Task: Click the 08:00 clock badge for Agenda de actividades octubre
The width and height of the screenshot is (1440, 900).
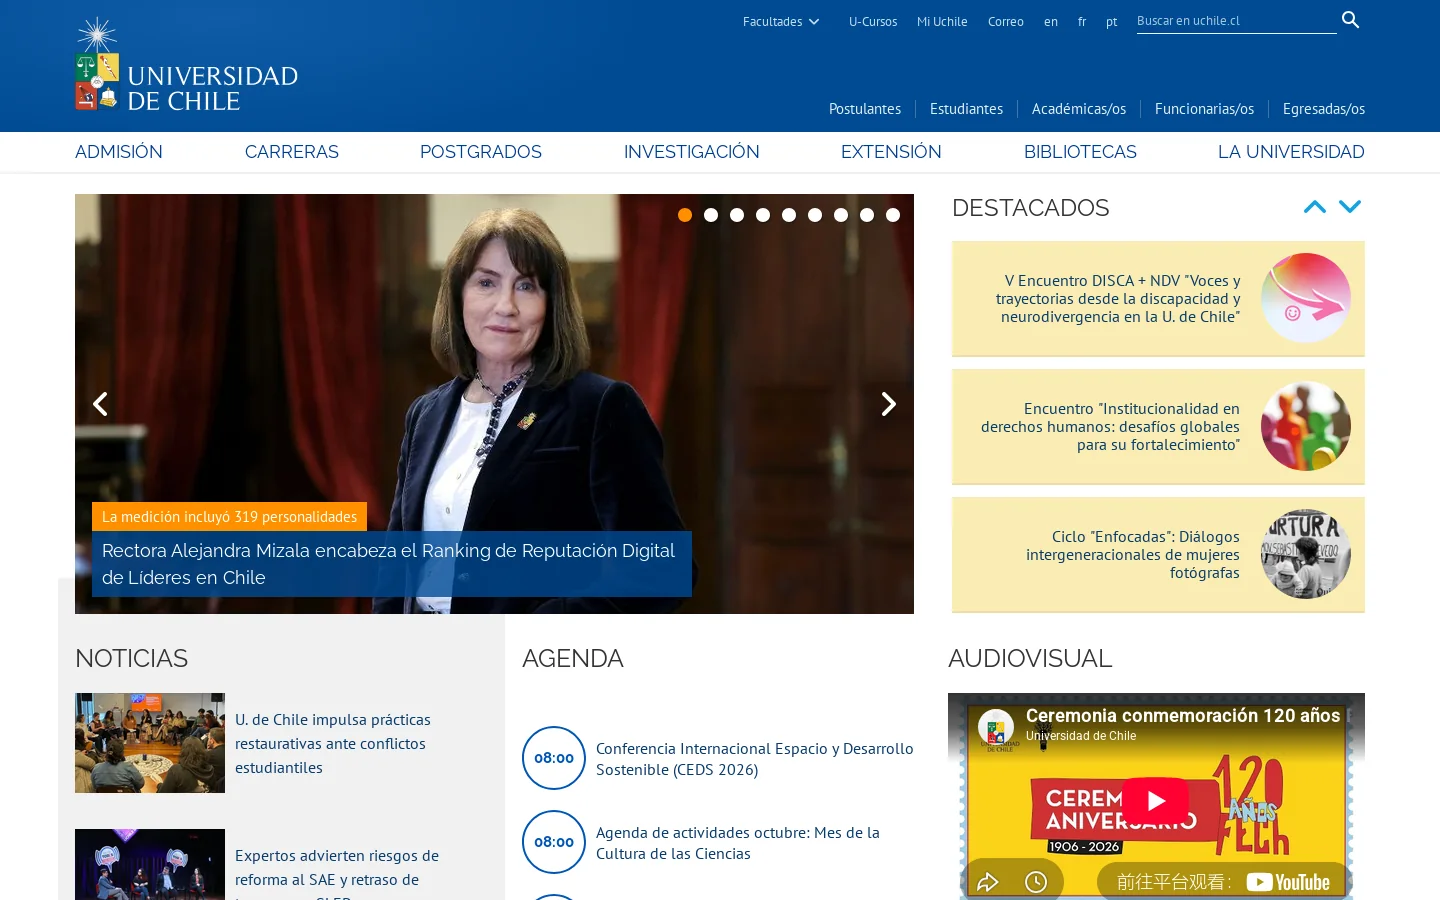Action: [x=554, y=842]
